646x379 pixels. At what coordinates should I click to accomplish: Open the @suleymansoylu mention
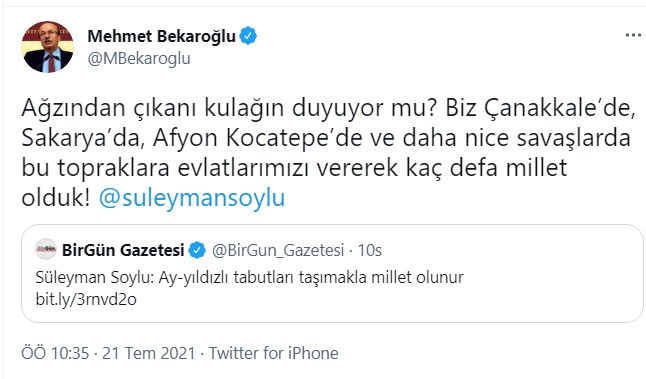[x=192, y=198]
